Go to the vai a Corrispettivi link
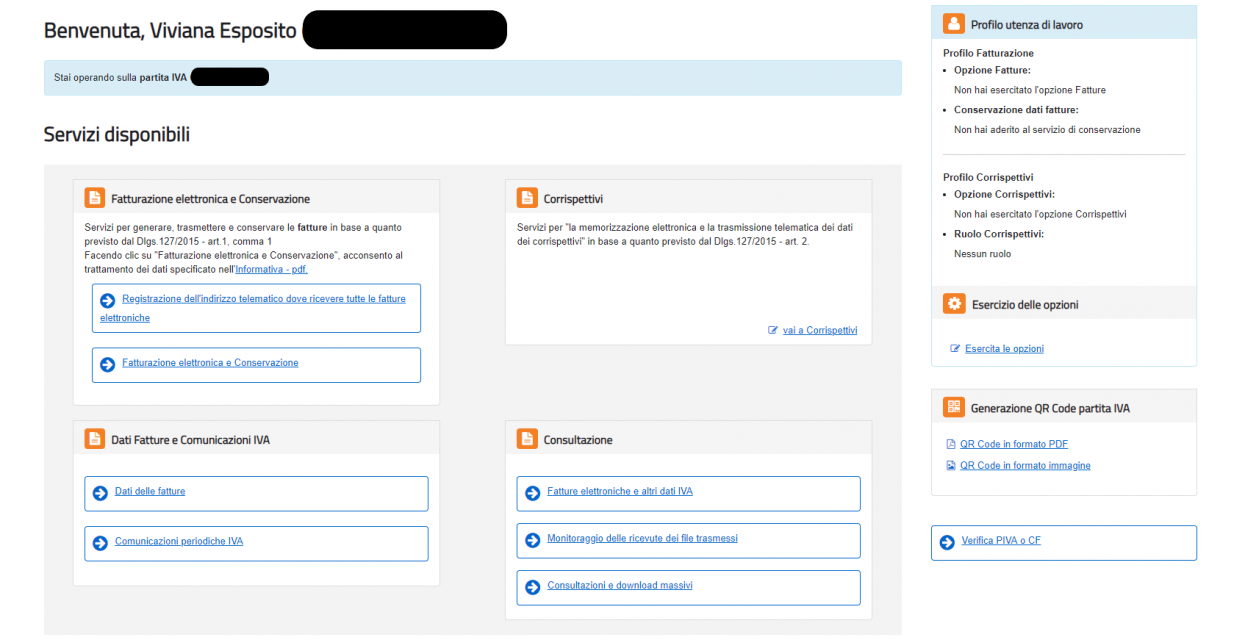The height and width of the screenshot is (640, 1245). tap(820, 330)
